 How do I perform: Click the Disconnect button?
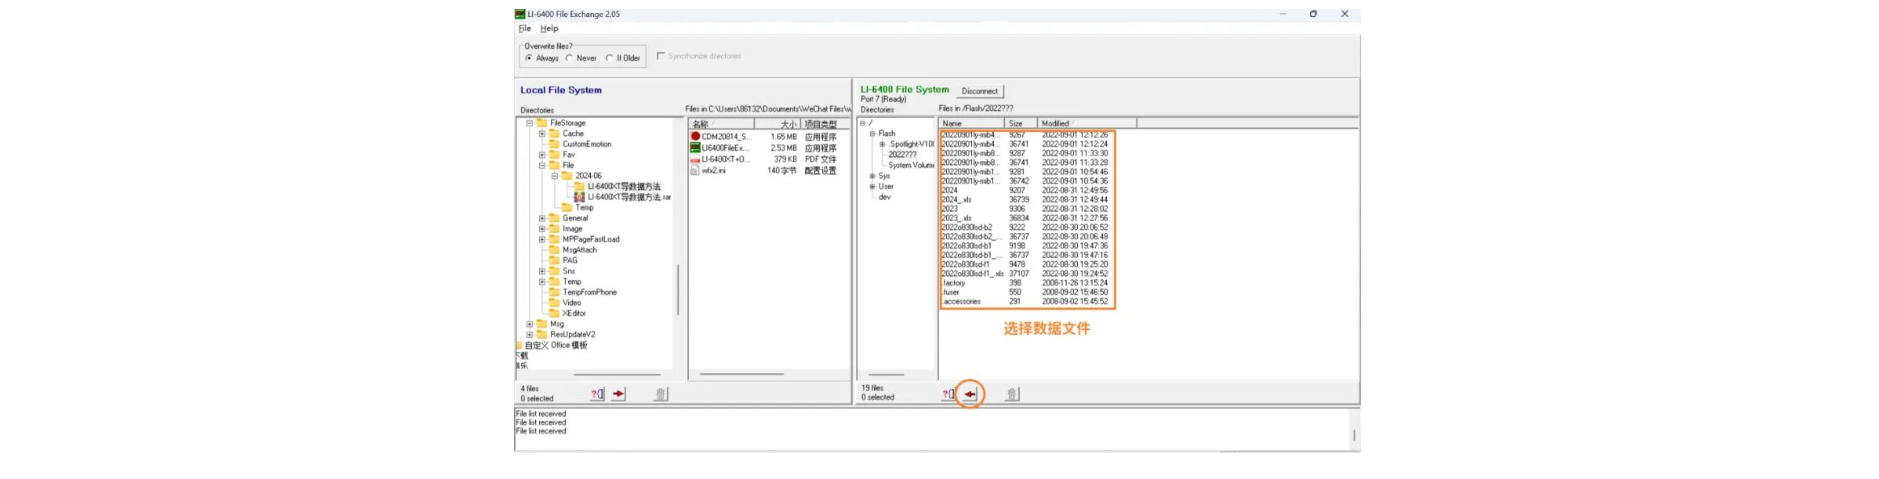click(x=979, y=91)
